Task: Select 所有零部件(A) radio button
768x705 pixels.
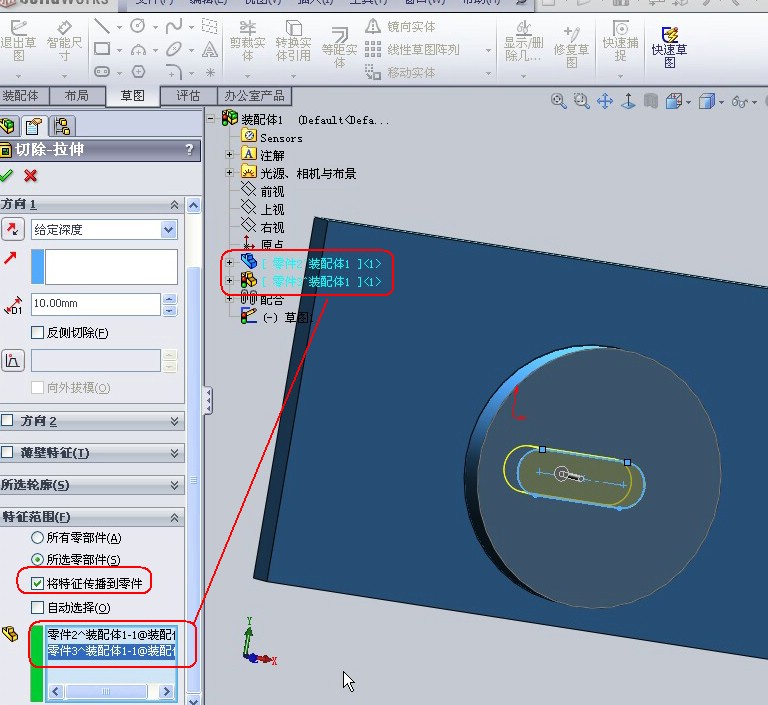Action: [x=37, y=537]
